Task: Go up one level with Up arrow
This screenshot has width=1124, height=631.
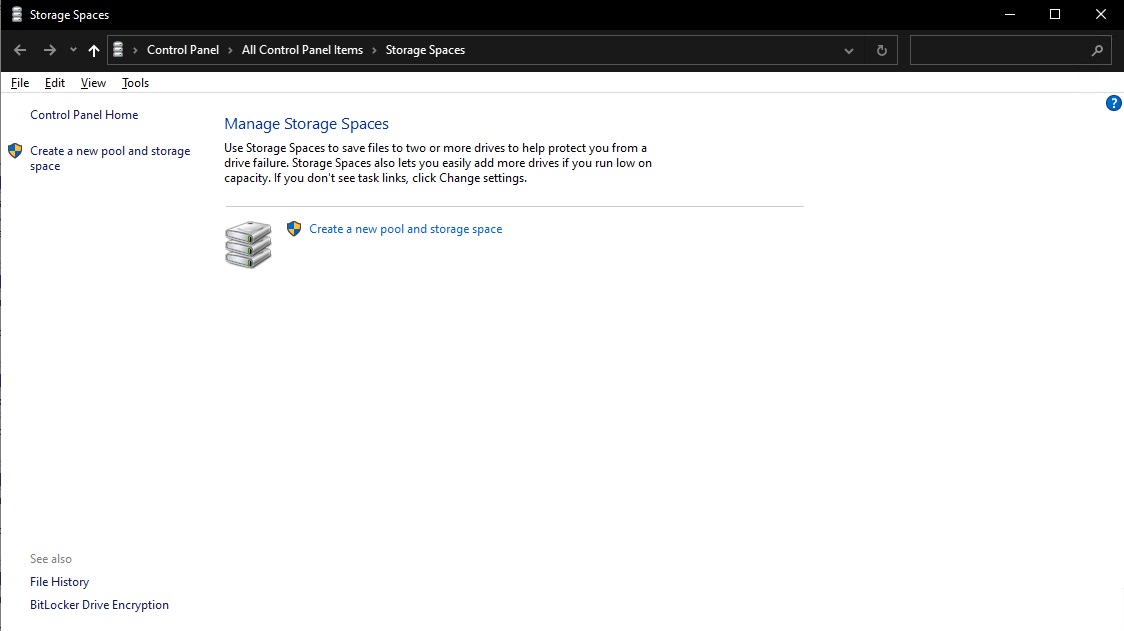Action: (x=94, y=50)
